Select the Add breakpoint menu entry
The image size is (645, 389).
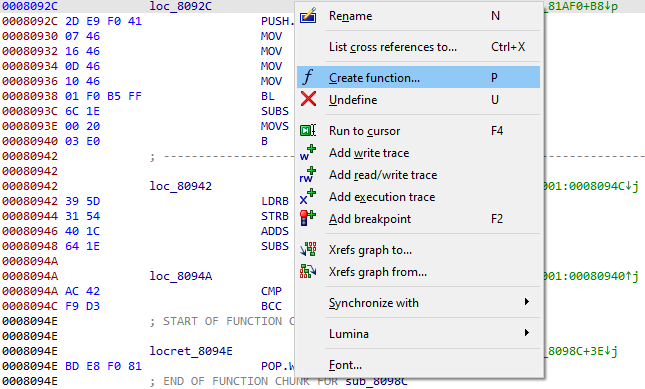418,219
